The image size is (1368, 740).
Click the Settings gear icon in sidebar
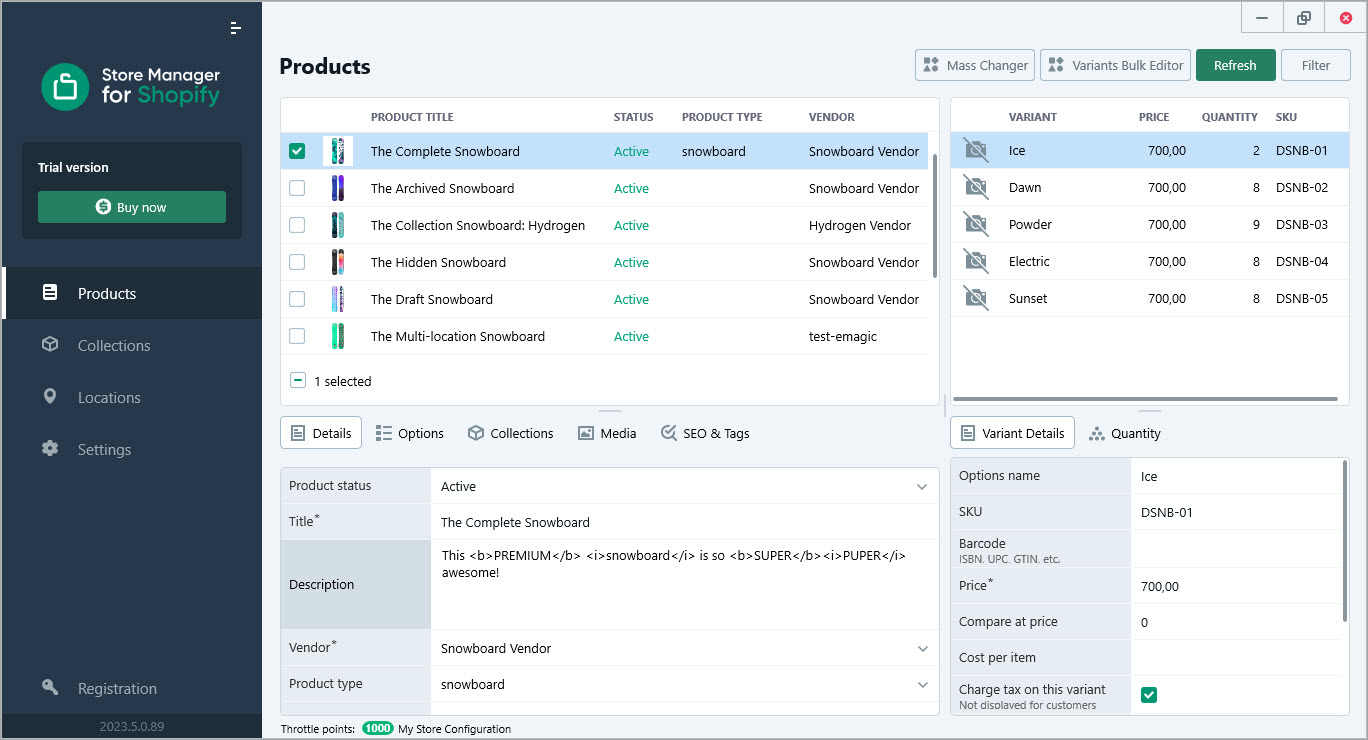coord(50,449)
